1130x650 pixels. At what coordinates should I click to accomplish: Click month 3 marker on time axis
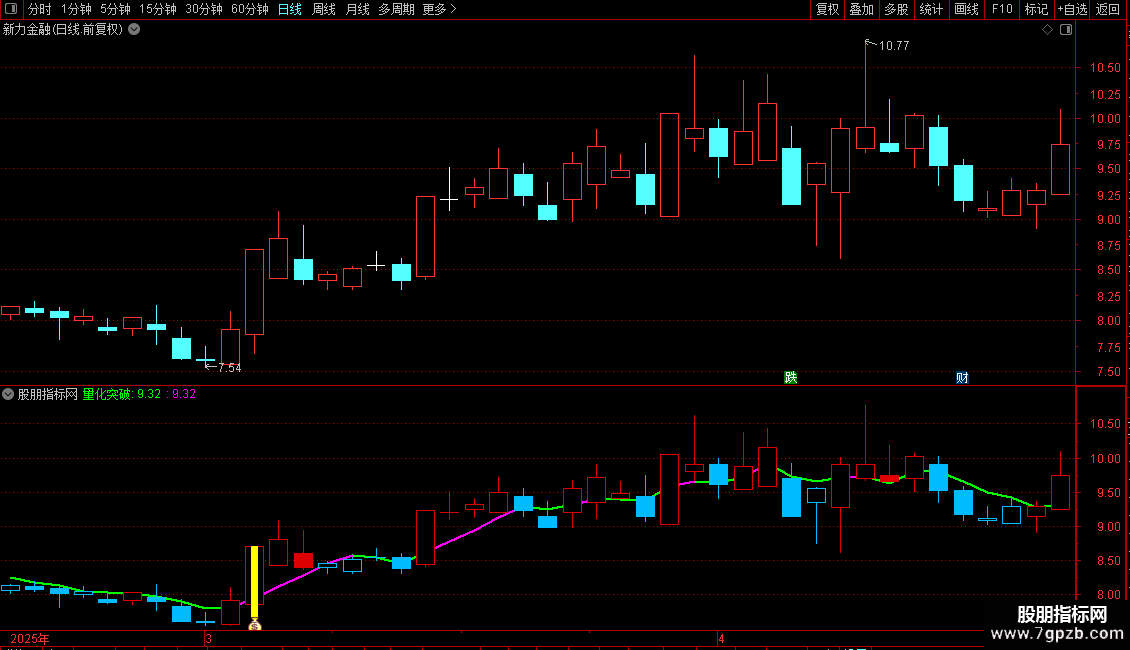click(x=208, y=639)
